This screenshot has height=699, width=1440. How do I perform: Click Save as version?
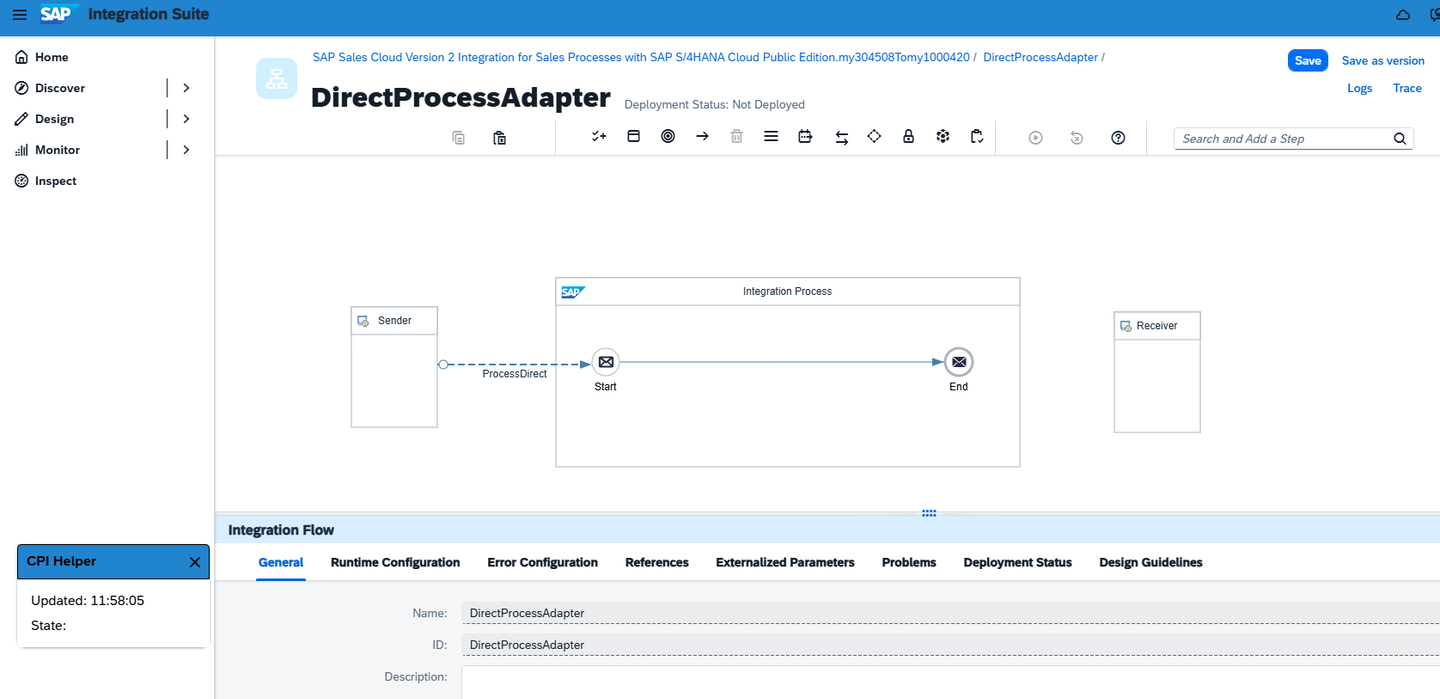click(x=1383, y=60)
